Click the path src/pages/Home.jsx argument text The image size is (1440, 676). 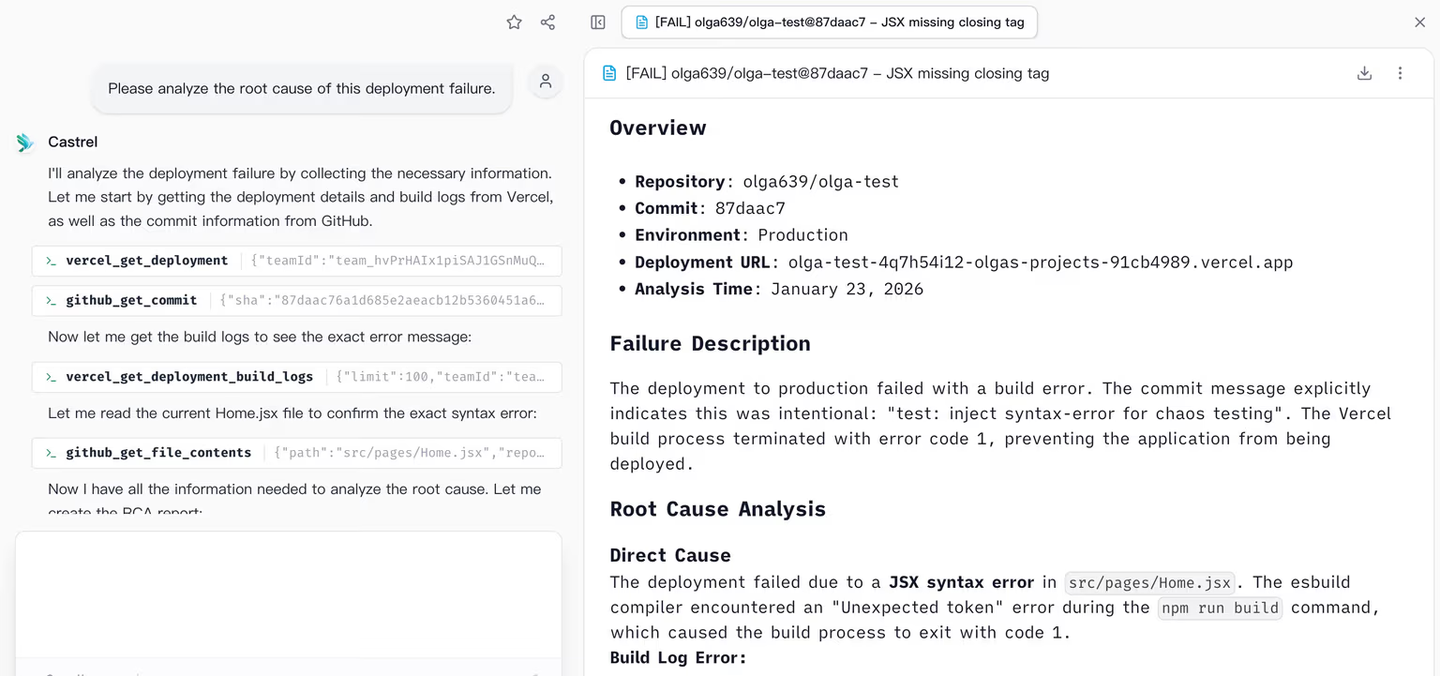[409, 453]
